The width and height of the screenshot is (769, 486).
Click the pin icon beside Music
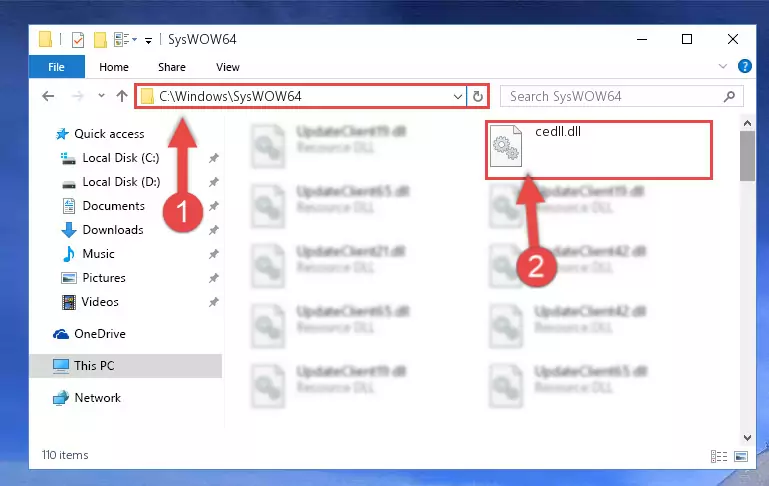(213, 254)
